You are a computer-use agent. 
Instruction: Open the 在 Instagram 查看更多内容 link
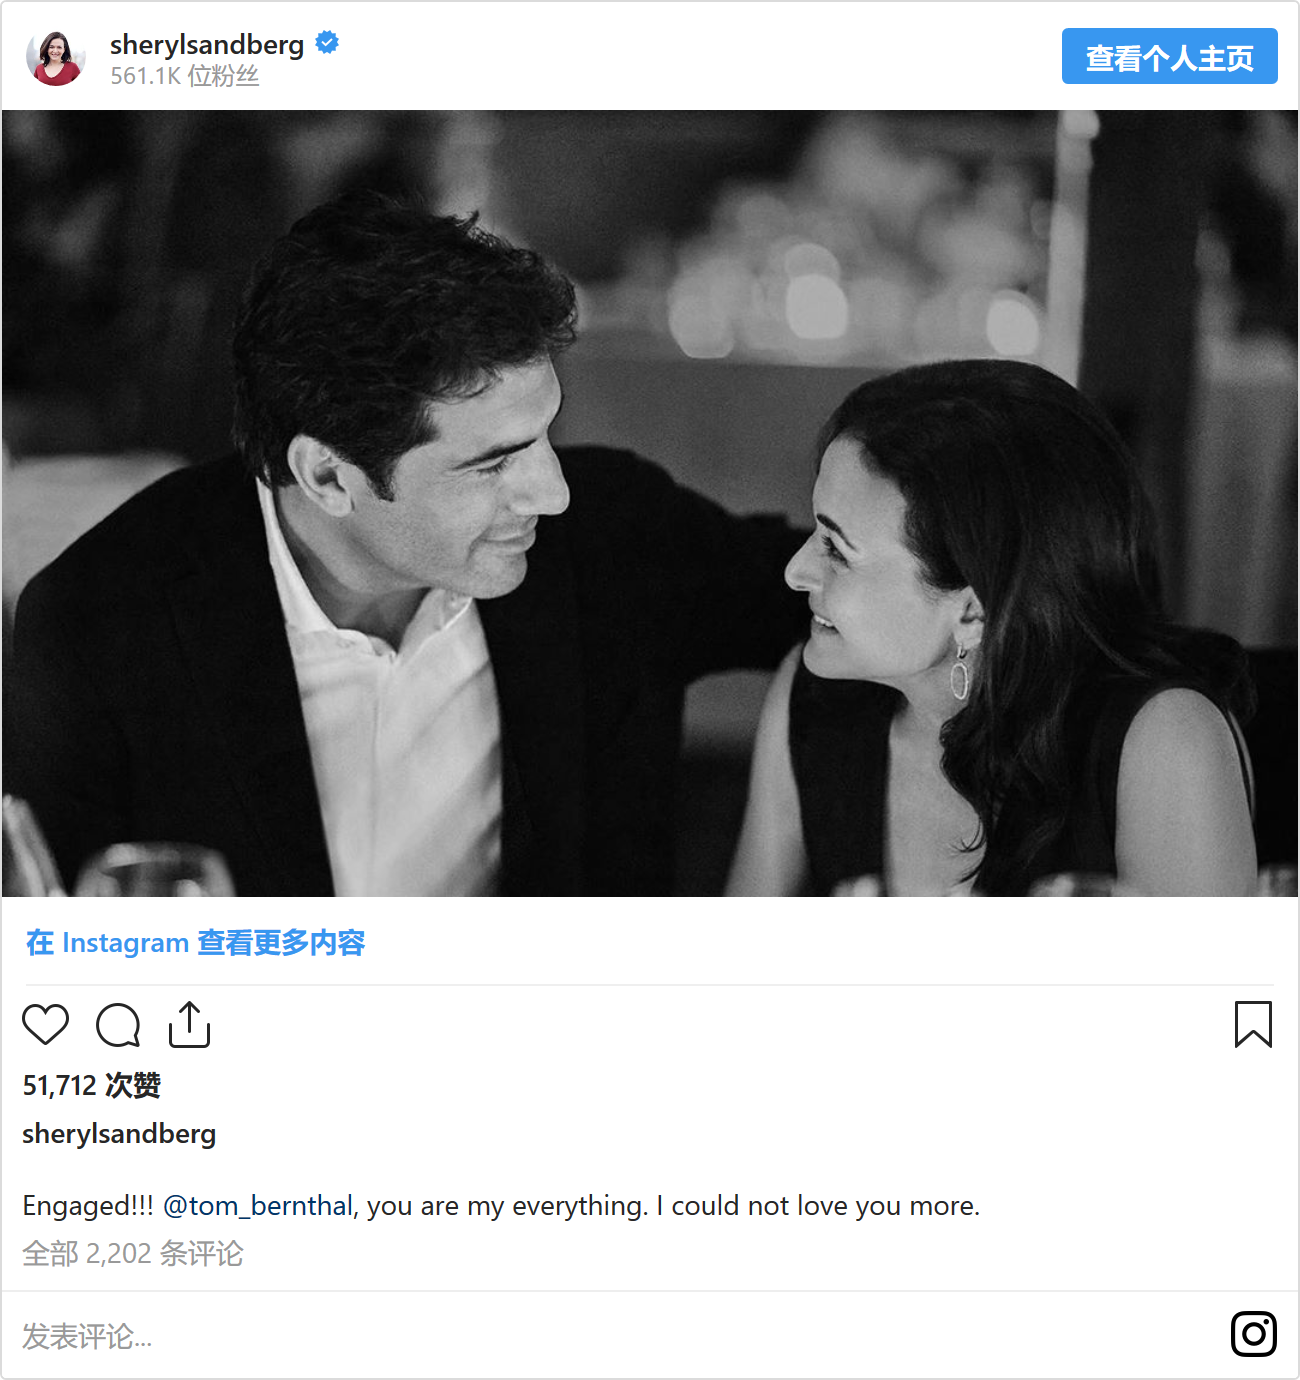[x=195, y=942]
